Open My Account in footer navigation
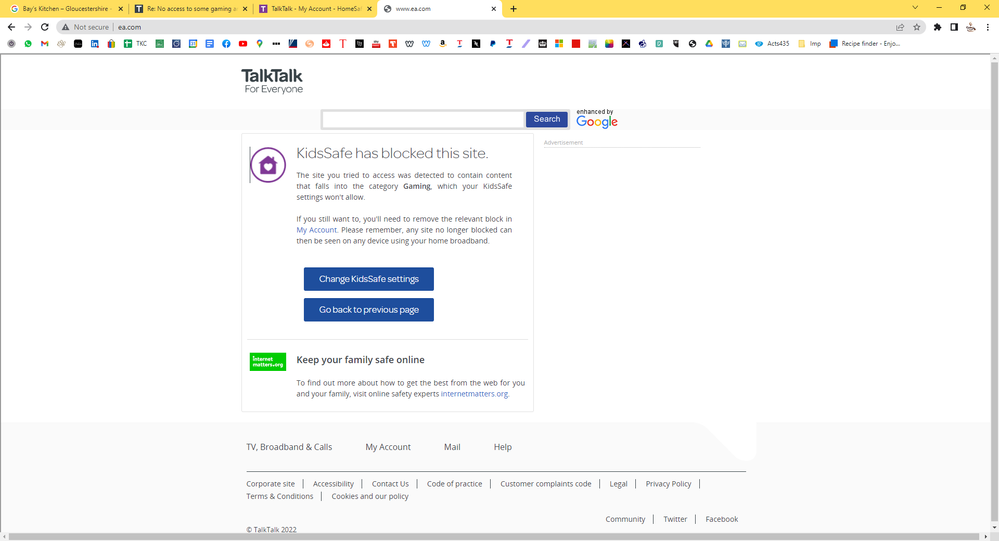 (x=388, y=447)
